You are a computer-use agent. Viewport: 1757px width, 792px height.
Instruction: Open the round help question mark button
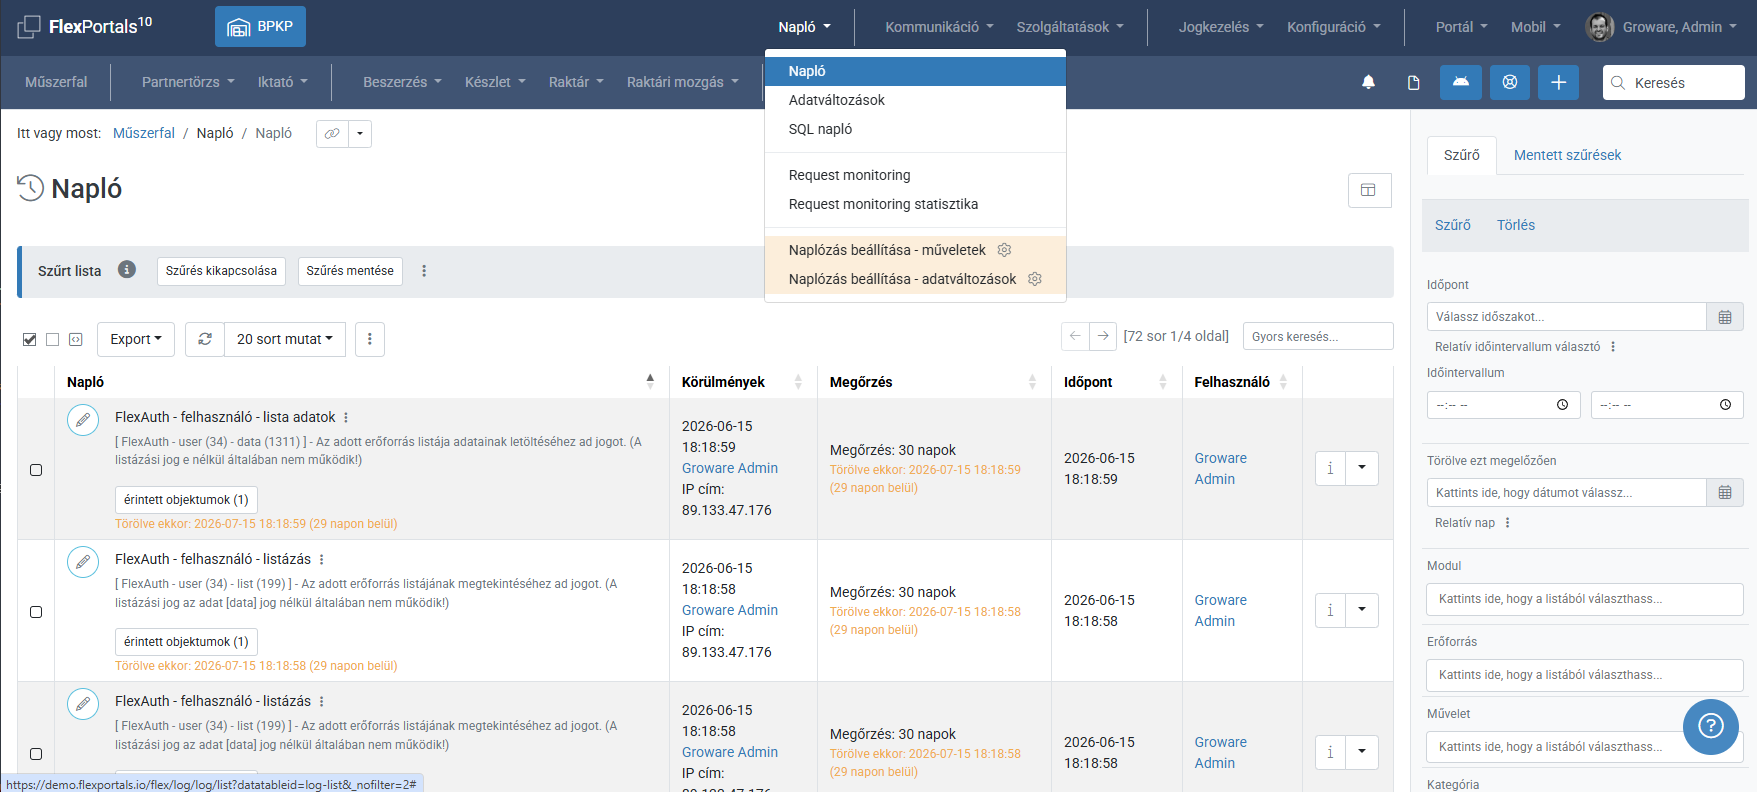pyautogui.click(x=1711, y=727)
